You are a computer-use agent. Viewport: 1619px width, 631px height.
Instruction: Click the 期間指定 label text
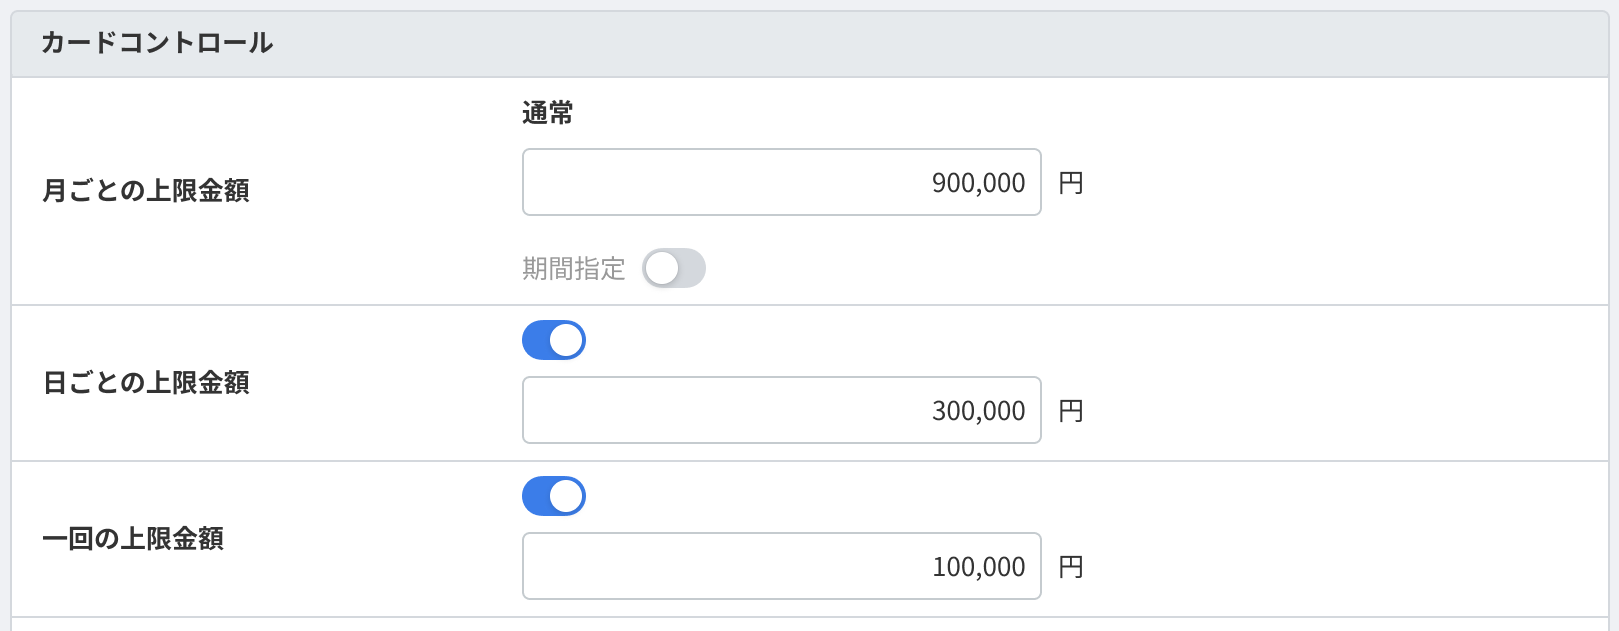[573, 268]
